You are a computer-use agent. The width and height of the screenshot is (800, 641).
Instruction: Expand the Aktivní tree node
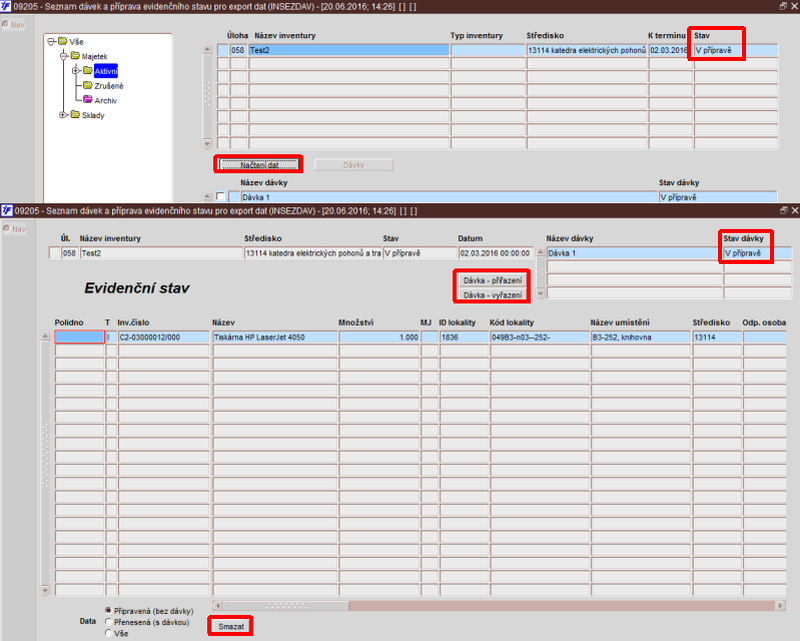pyautogui.click(x=76, y=70)
